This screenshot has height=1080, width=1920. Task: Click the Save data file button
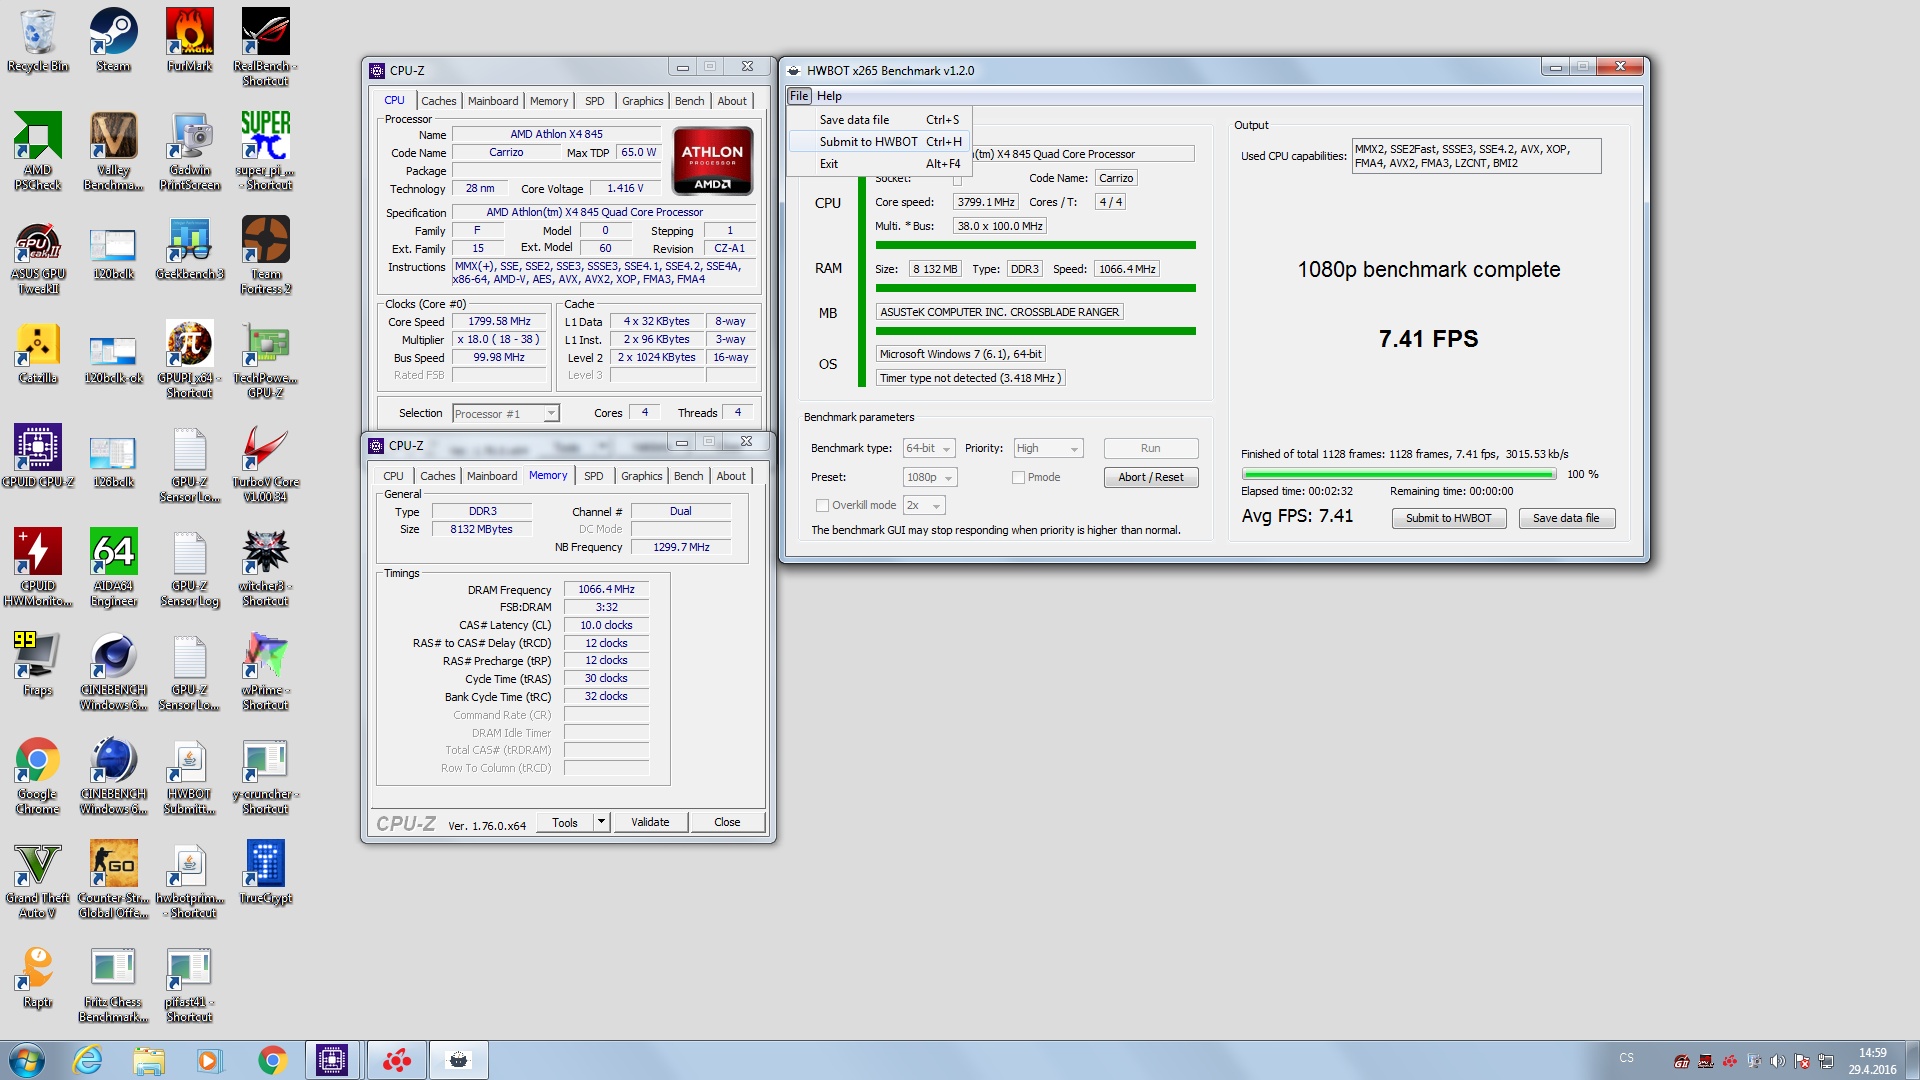[x=1566, y=518]
